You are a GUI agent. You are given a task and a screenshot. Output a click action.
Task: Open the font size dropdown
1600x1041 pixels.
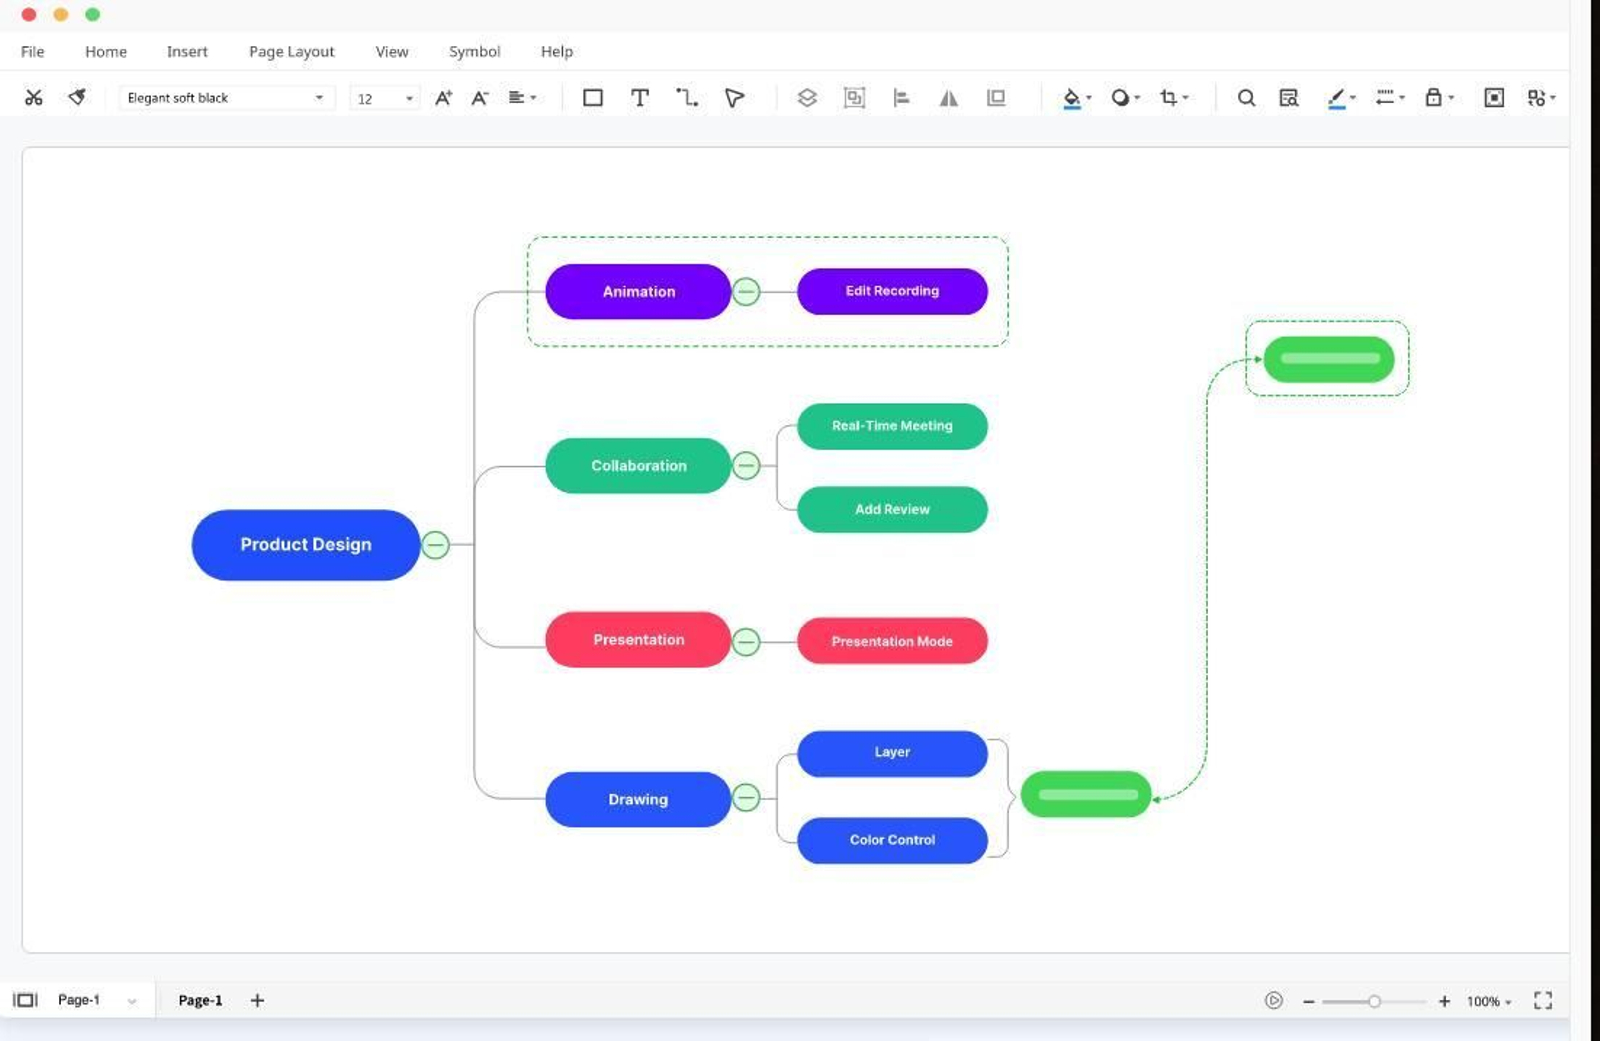(x=408, y=97)
